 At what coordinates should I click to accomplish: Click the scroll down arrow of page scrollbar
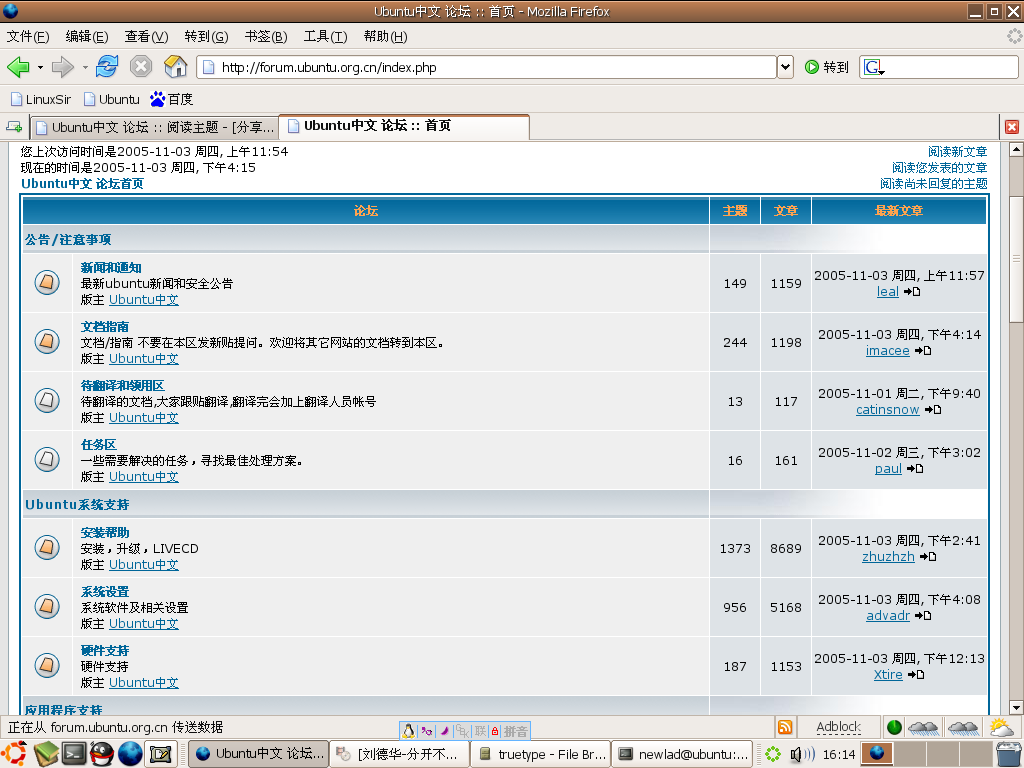[x=1016, y=707]
